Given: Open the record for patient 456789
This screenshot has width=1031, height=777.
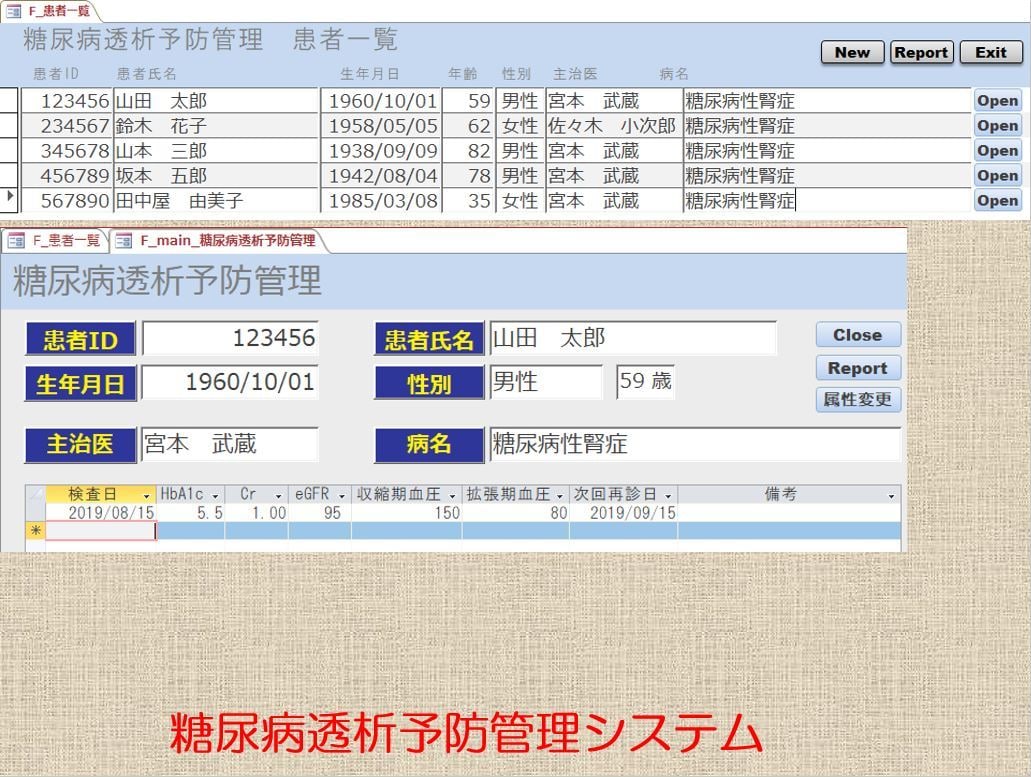Looking at the screenshot, I should click(x=997, y=176).
